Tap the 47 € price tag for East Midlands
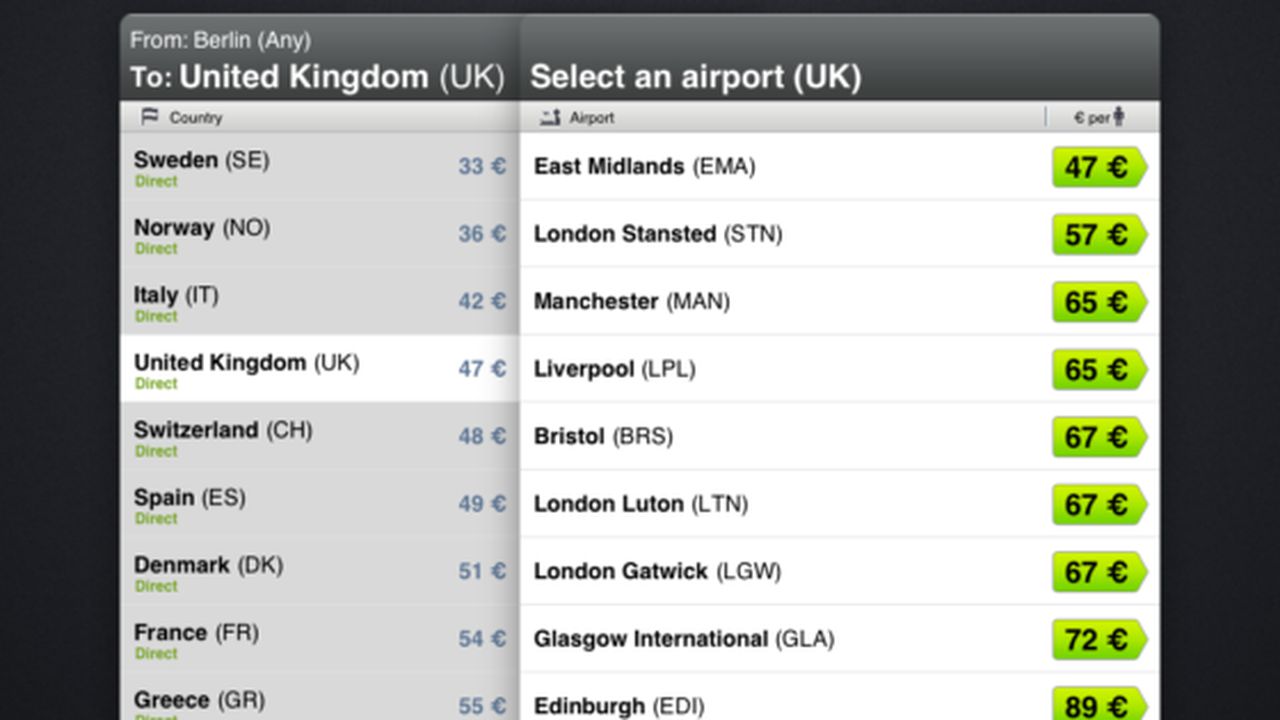Image resolution: width=1280 pixels, height=720 pixels. pyautogui.click(x=1098, y=167)
